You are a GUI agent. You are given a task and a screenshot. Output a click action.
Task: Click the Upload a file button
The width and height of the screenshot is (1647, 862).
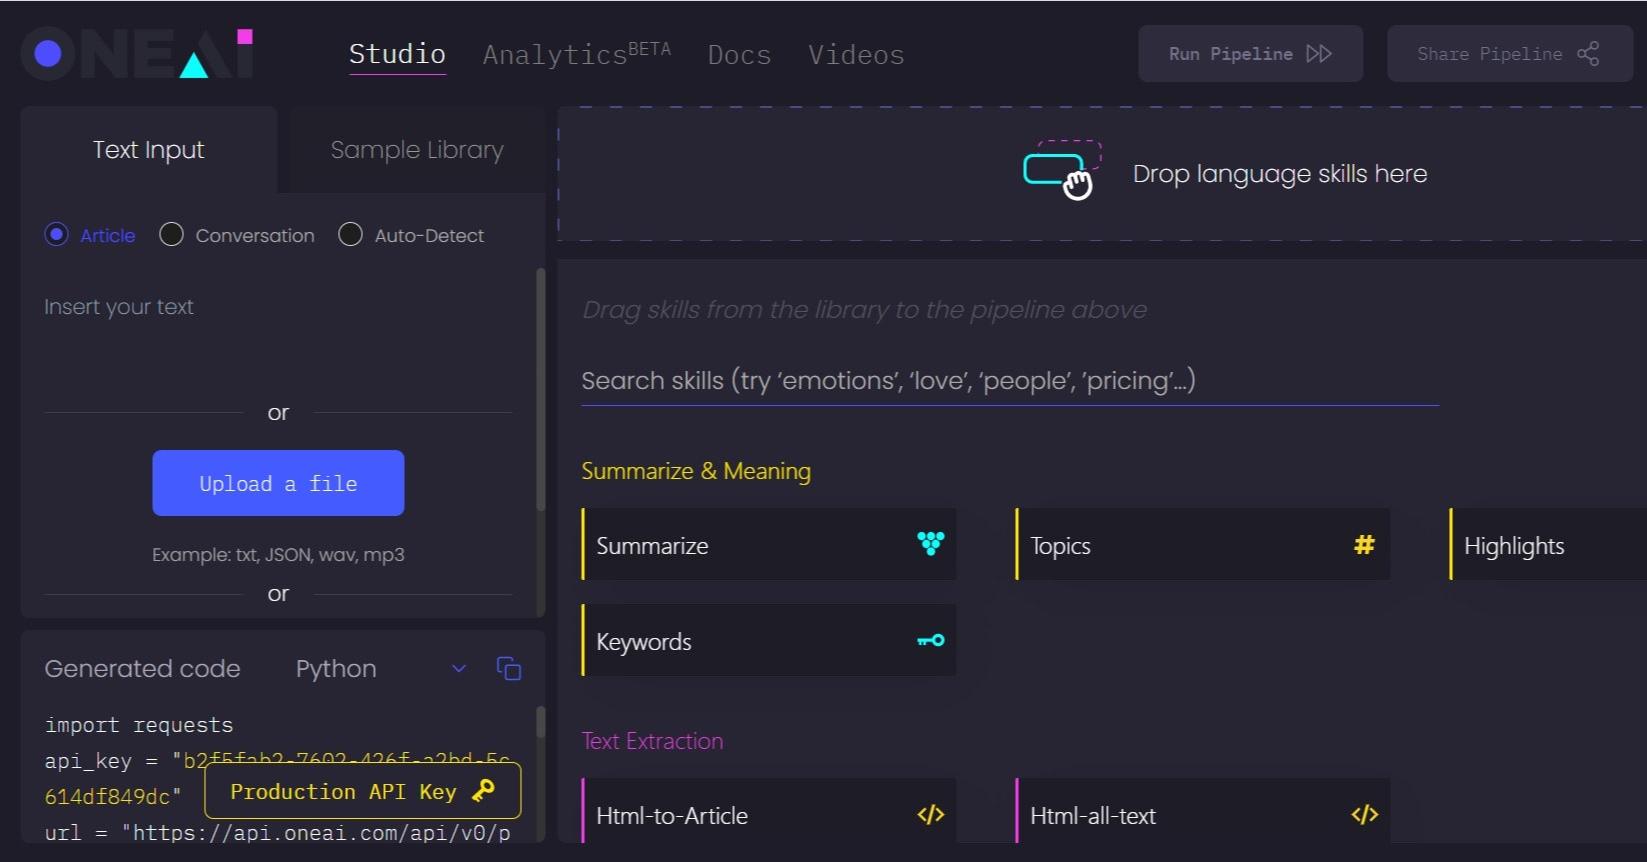(x=278, y=483)
